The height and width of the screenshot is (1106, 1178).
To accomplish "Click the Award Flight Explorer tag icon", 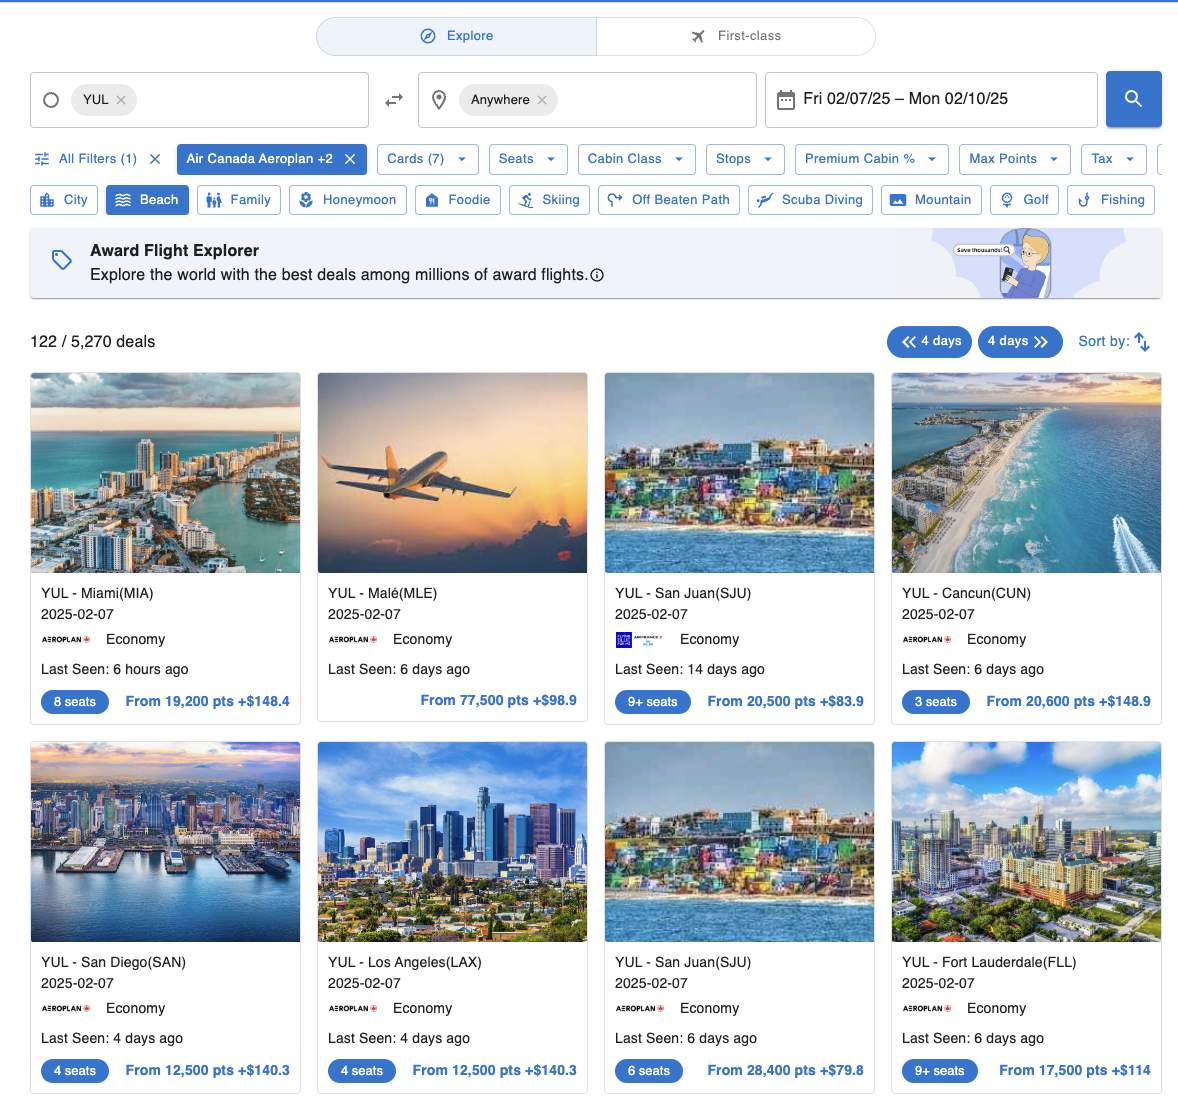I will click(62, 260).
